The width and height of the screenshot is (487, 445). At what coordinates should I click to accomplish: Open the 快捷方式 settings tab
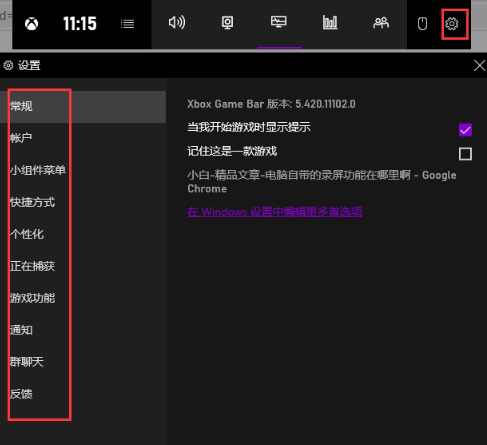[83, 202]
